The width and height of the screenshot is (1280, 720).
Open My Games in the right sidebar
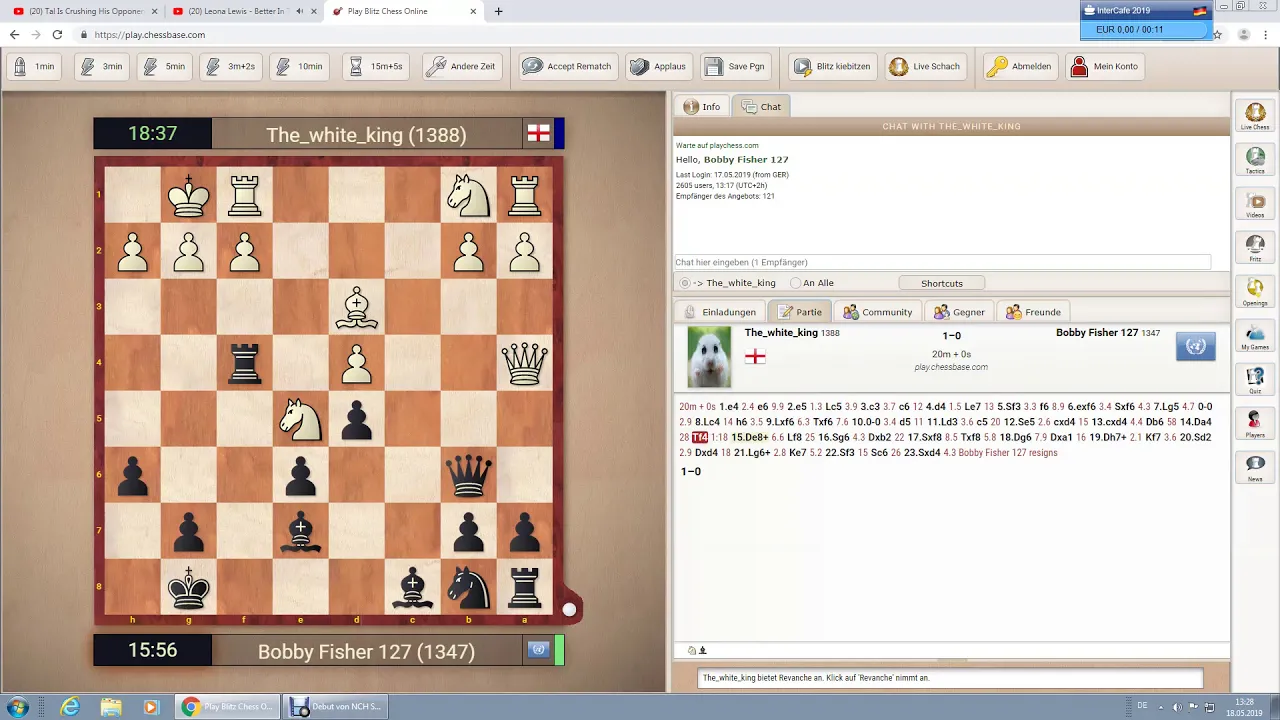(1255, 336)
